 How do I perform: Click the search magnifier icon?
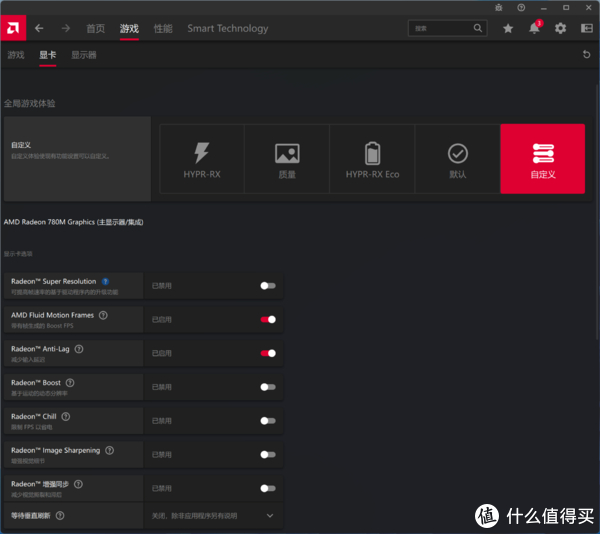[x=478, y=28]
